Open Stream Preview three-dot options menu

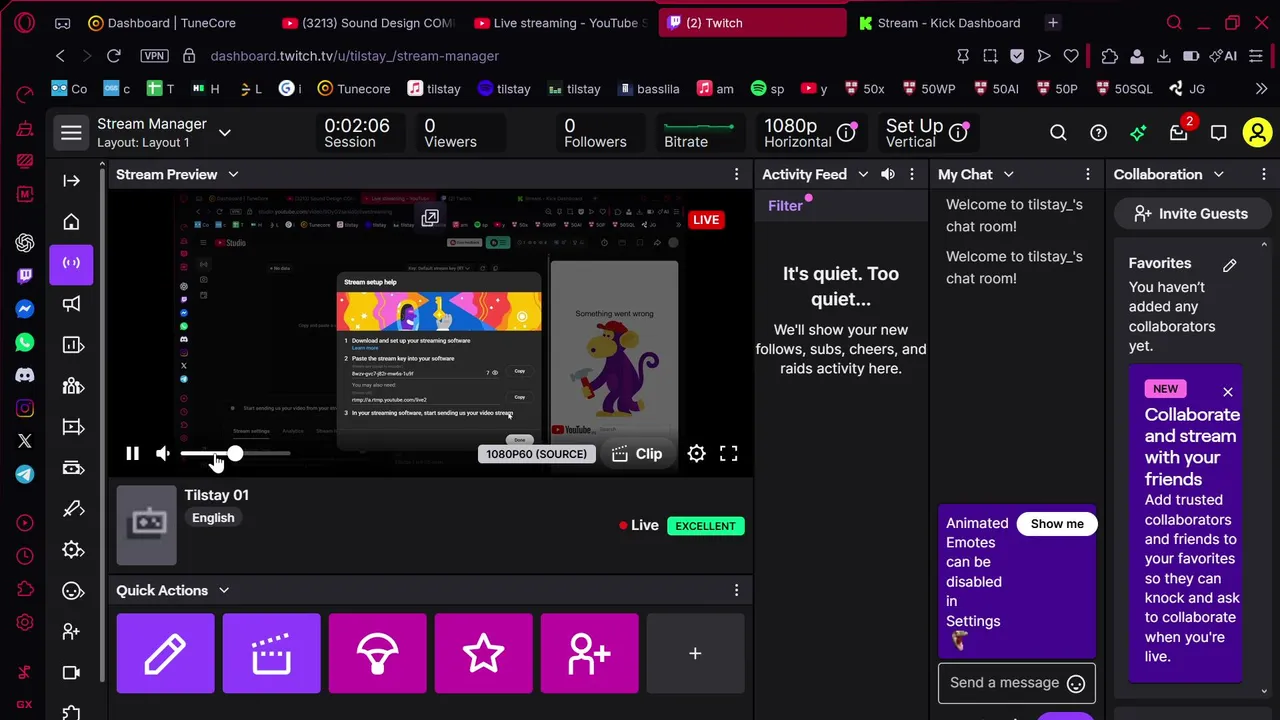click(737, 174)
